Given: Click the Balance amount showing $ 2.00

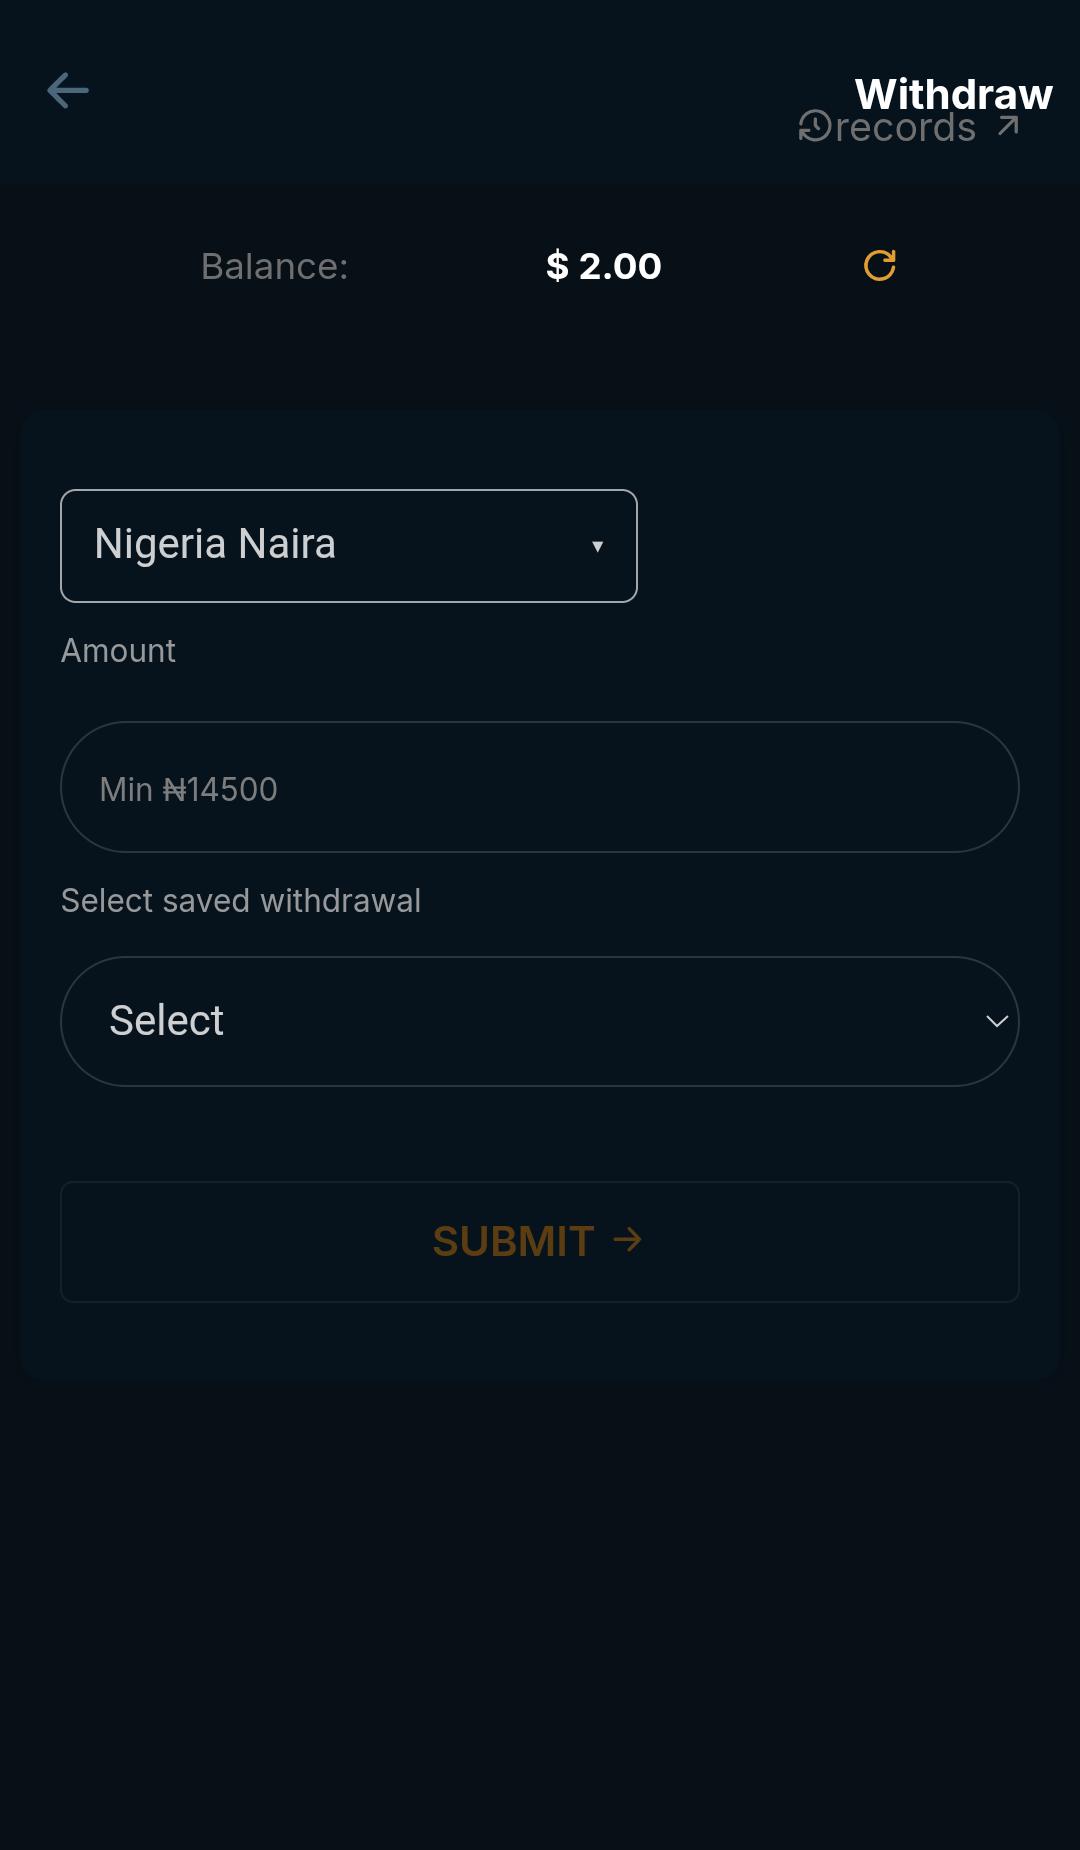Looking at the screenshot, I should (x=602, y=265).
